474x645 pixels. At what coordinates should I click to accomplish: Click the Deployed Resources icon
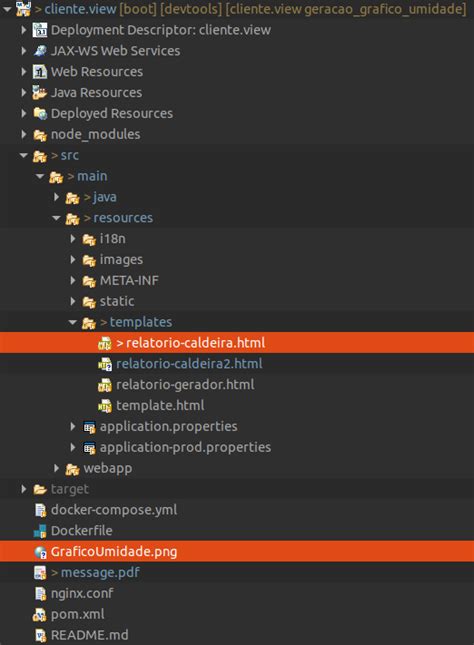click(x=40, y=113)
